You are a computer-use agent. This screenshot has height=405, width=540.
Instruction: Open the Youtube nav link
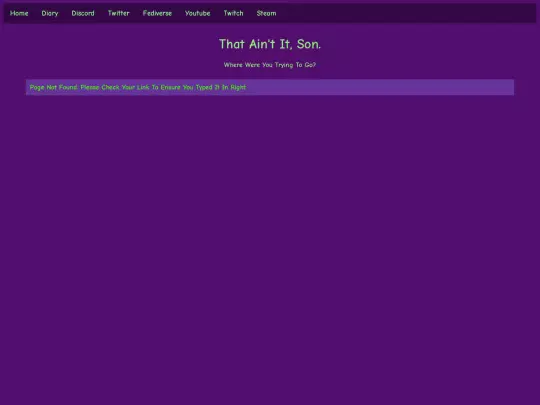(x=197, y=13)
